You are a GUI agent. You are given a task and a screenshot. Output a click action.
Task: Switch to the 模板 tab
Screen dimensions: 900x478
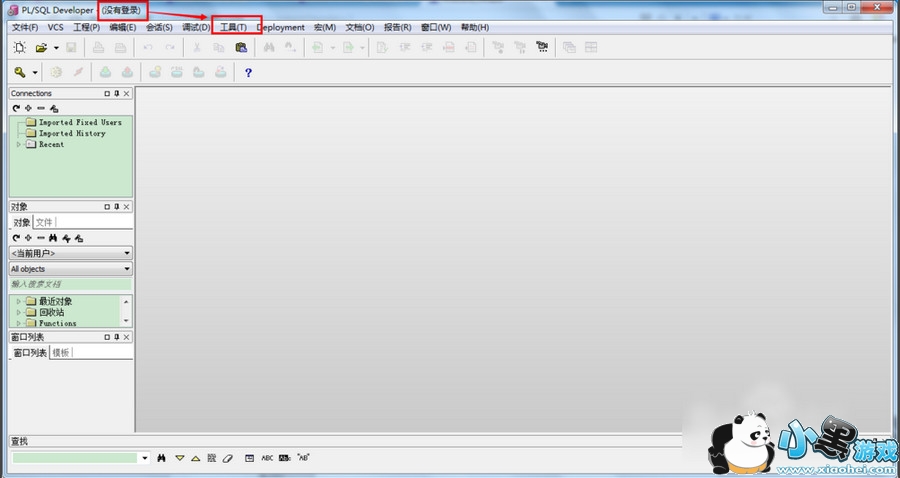pos(60,352)
